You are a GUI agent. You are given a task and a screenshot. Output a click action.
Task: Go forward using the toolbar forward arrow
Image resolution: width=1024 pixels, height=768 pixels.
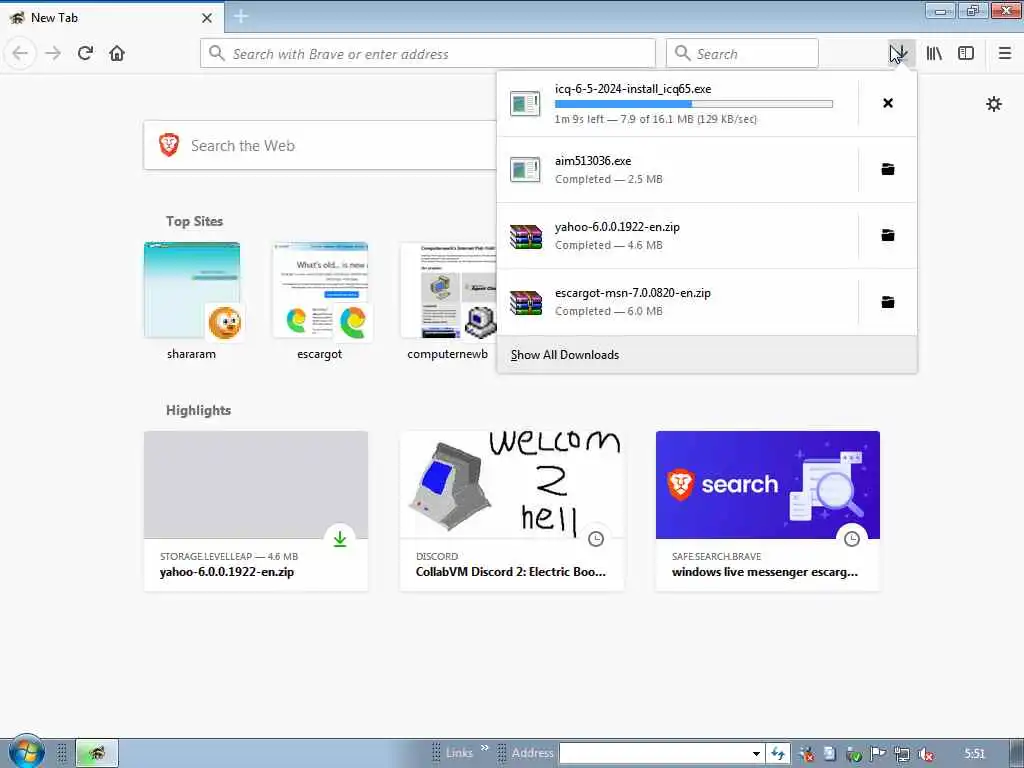[53, 53]
